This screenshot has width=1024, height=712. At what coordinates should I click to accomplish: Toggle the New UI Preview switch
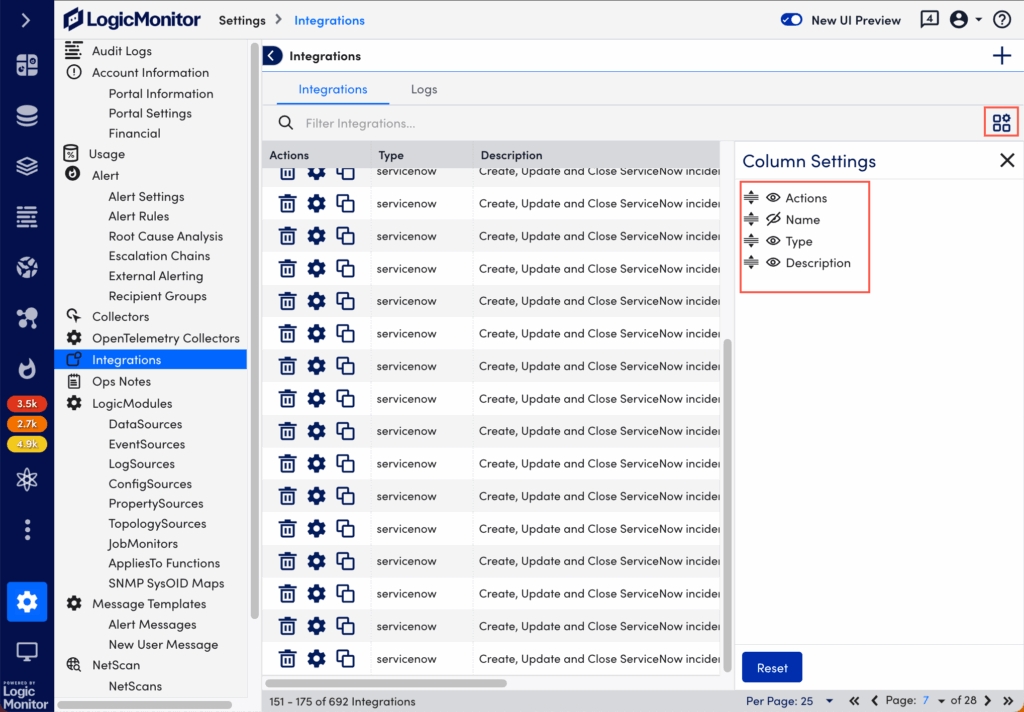(x=791, y=20)
